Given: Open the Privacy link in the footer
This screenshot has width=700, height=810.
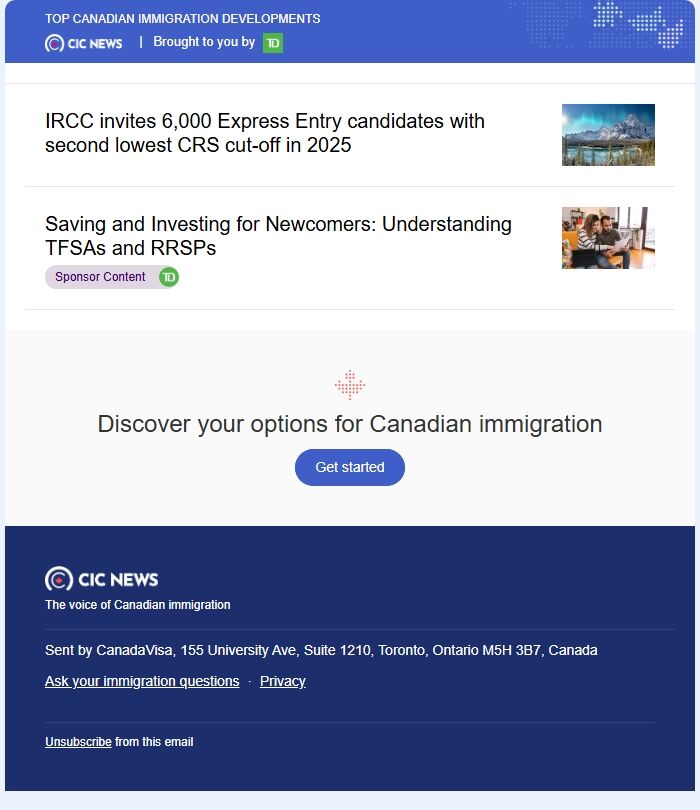Looking at the screenshot, I should click(x=282, y=681).
